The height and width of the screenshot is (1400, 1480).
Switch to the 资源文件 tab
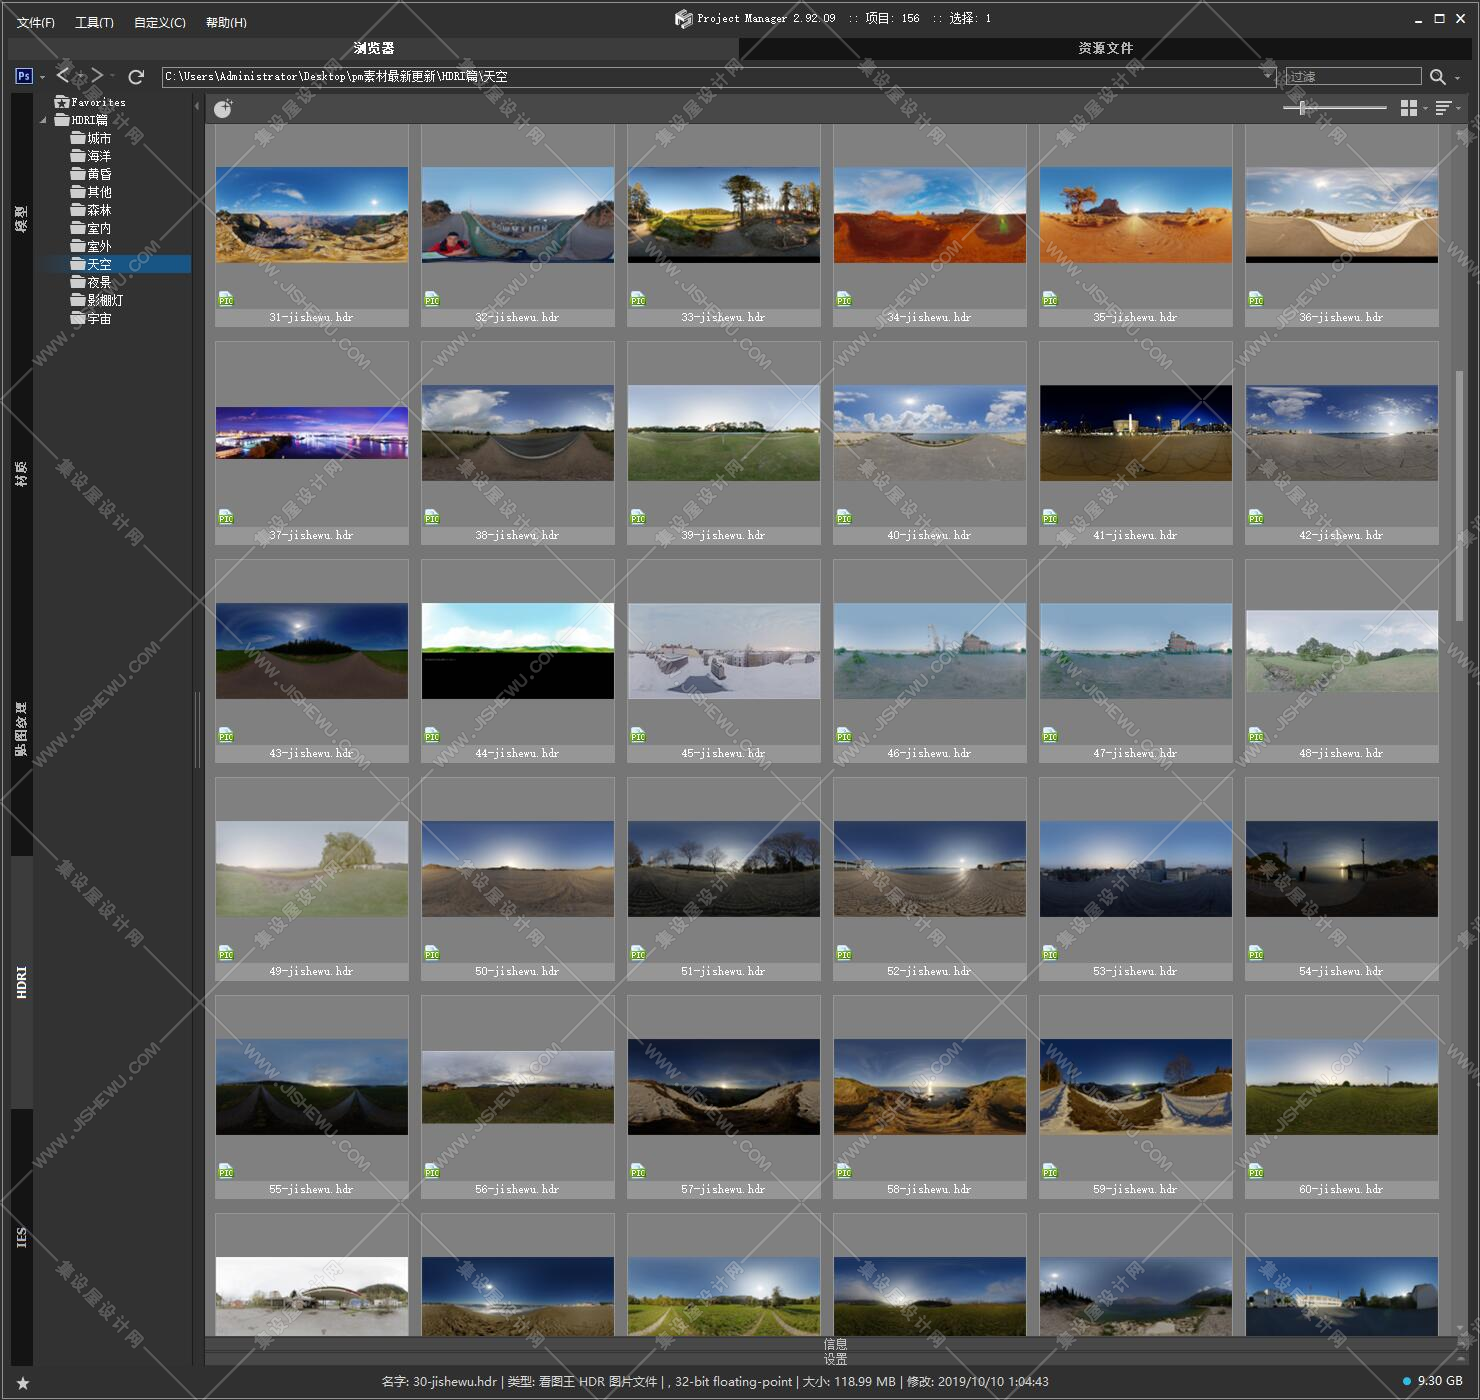point(1105,48)
